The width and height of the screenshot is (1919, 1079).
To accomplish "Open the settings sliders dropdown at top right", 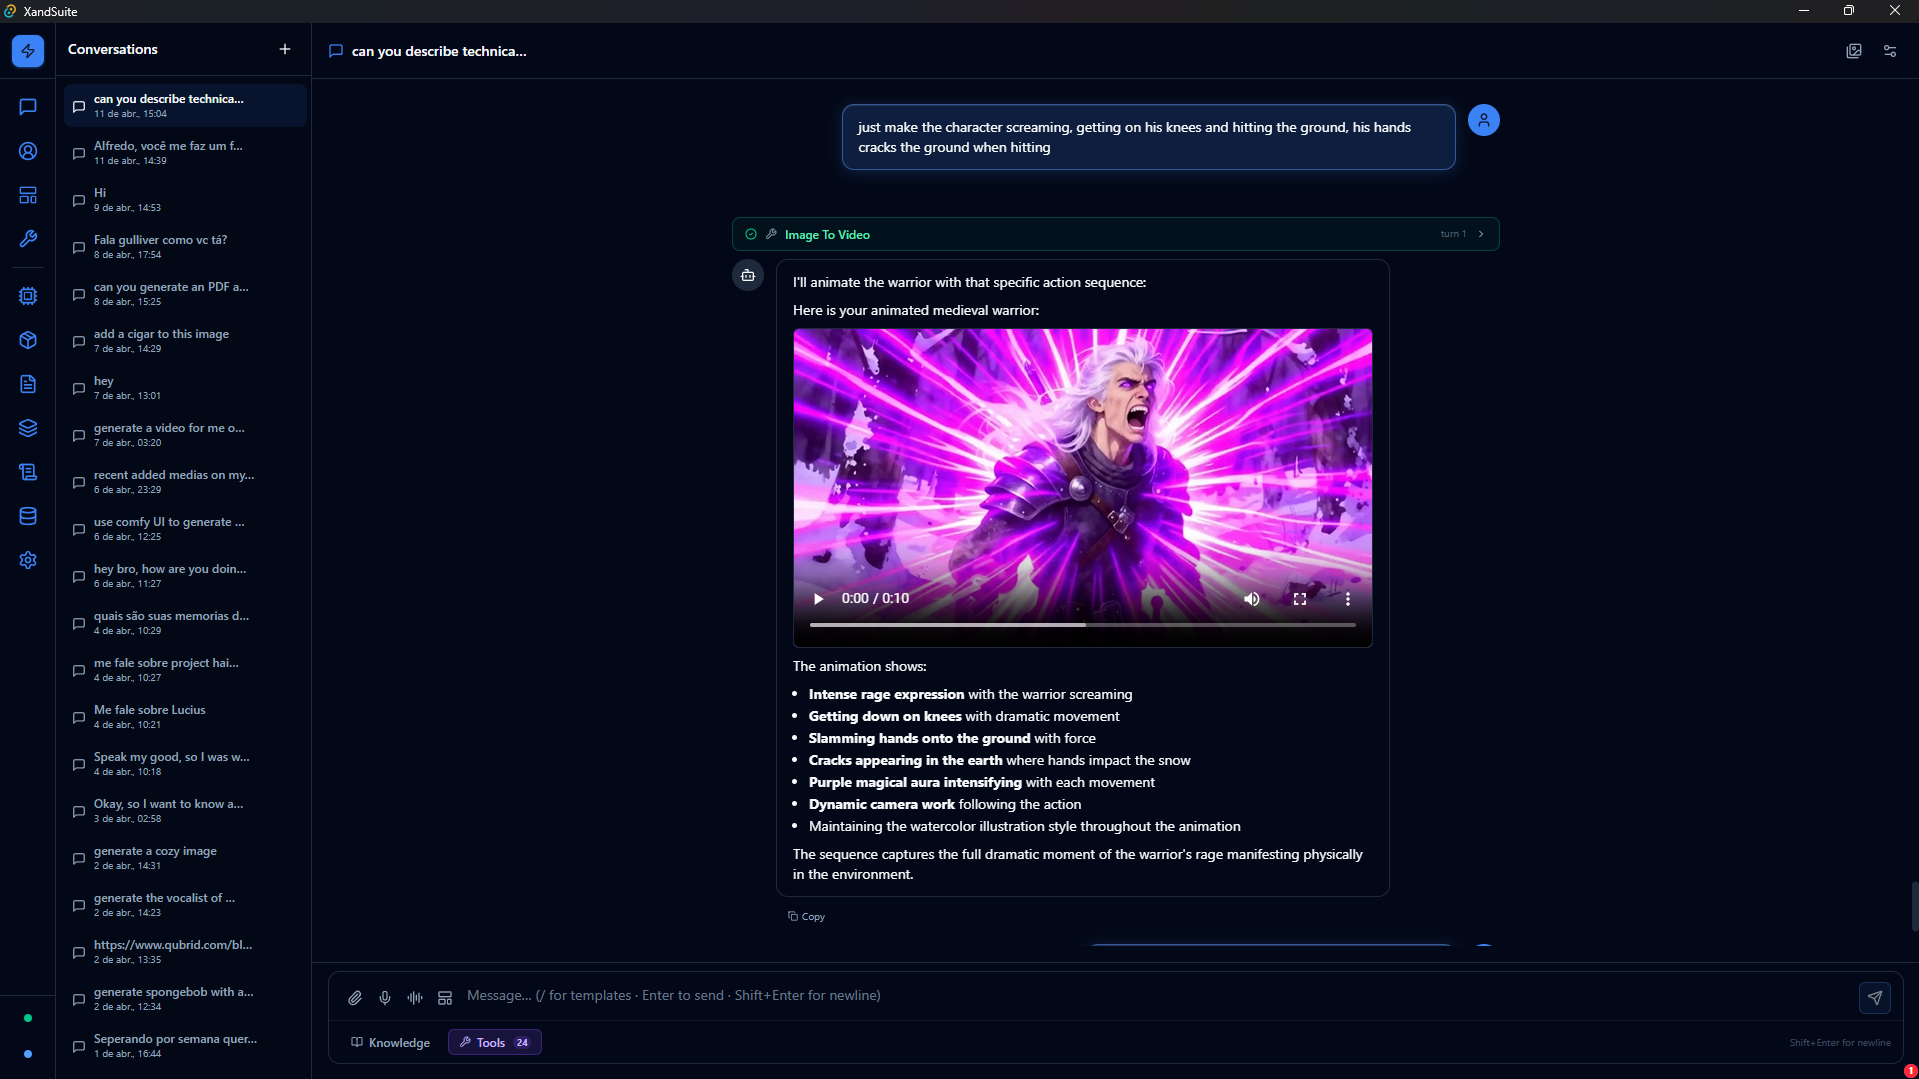I will pos(1889,50).
